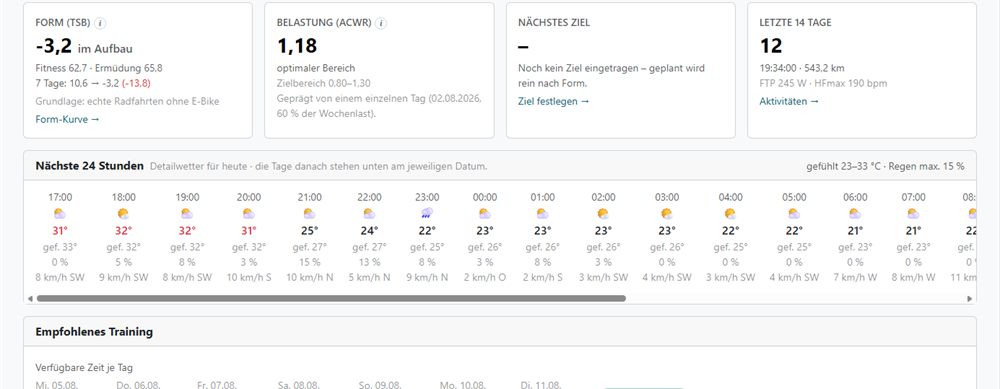The image size is (1000, 389).
Task: Click 'Grundlage: echte Radfahrten ohne E-Bike' note
Action: pos(128,101)
